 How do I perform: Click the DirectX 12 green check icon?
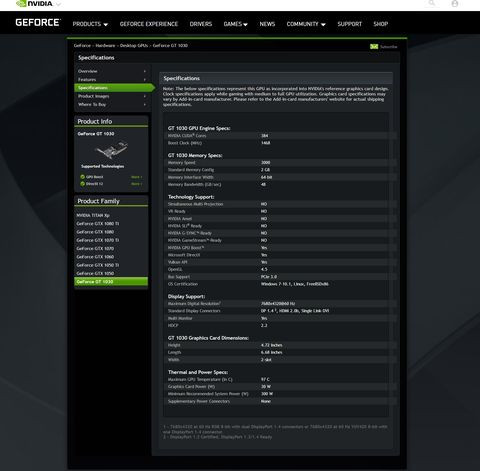[x=82, y=184]
